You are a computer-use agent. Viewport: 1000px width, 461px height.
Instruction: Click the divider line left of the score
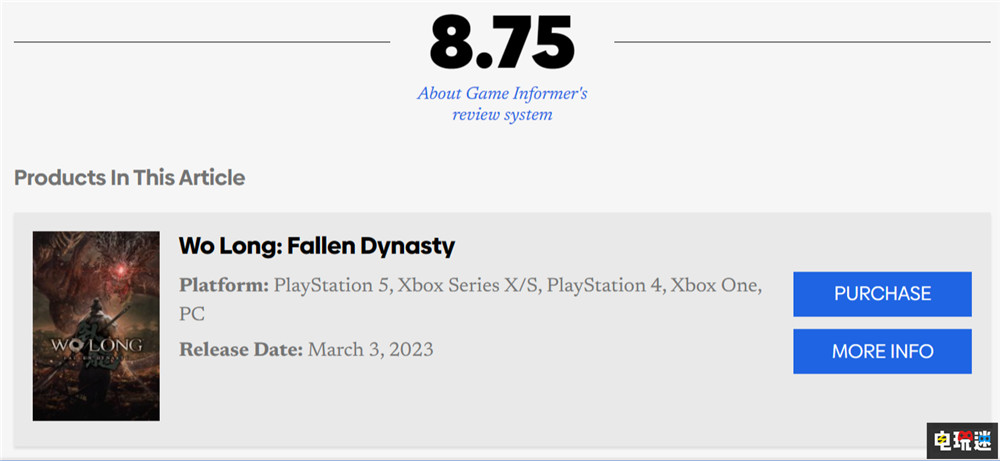click(202, 43)
